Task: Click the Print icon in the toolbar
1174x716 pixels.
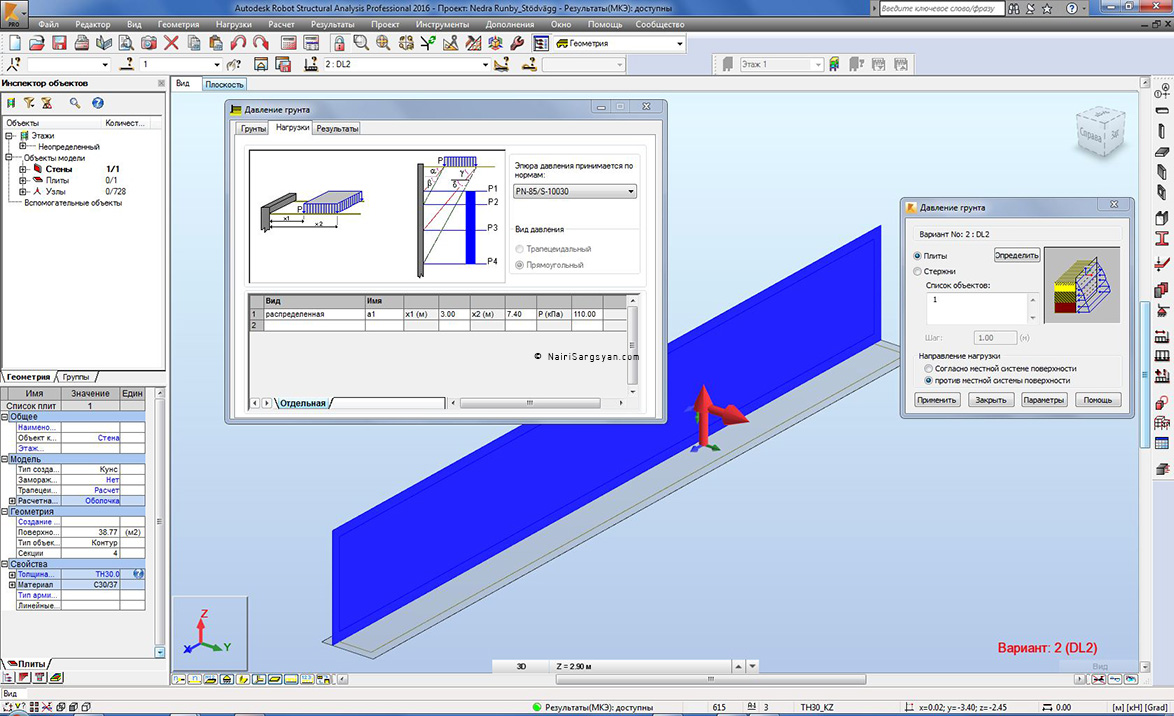Action: (x=82, y=43)
